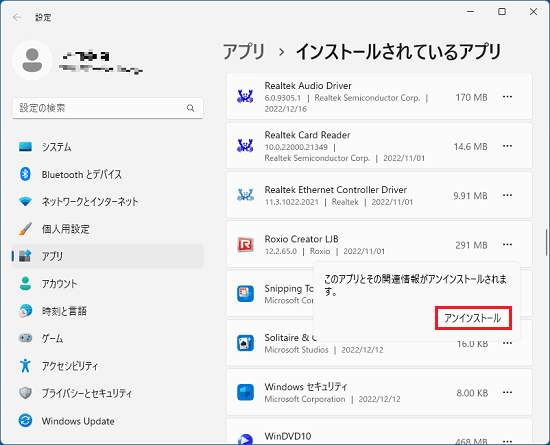Open アカウント settings in the sidebar
The height and width of the screenshot is (445, 550).
[x=108, y=283]
